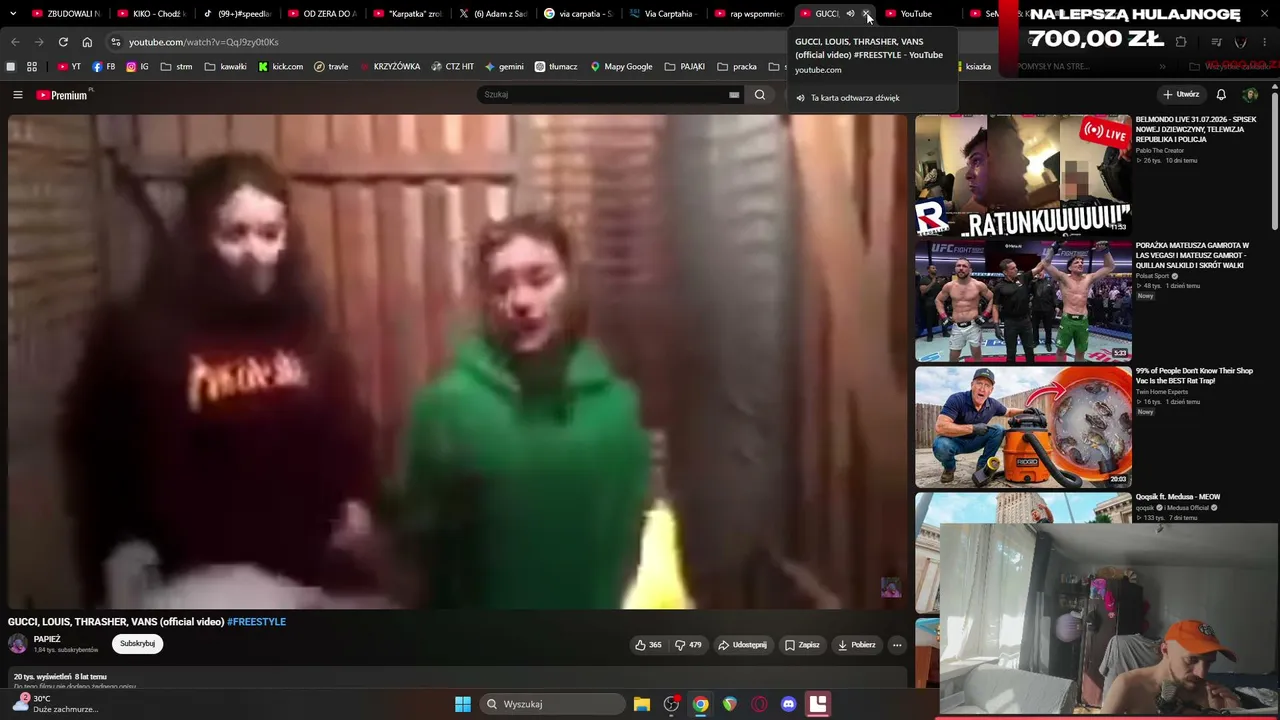Viewport: 1280px width, 720px height.
Task: Open the IG bookmark
Action: pyautogui.click(x=138, y=67)
